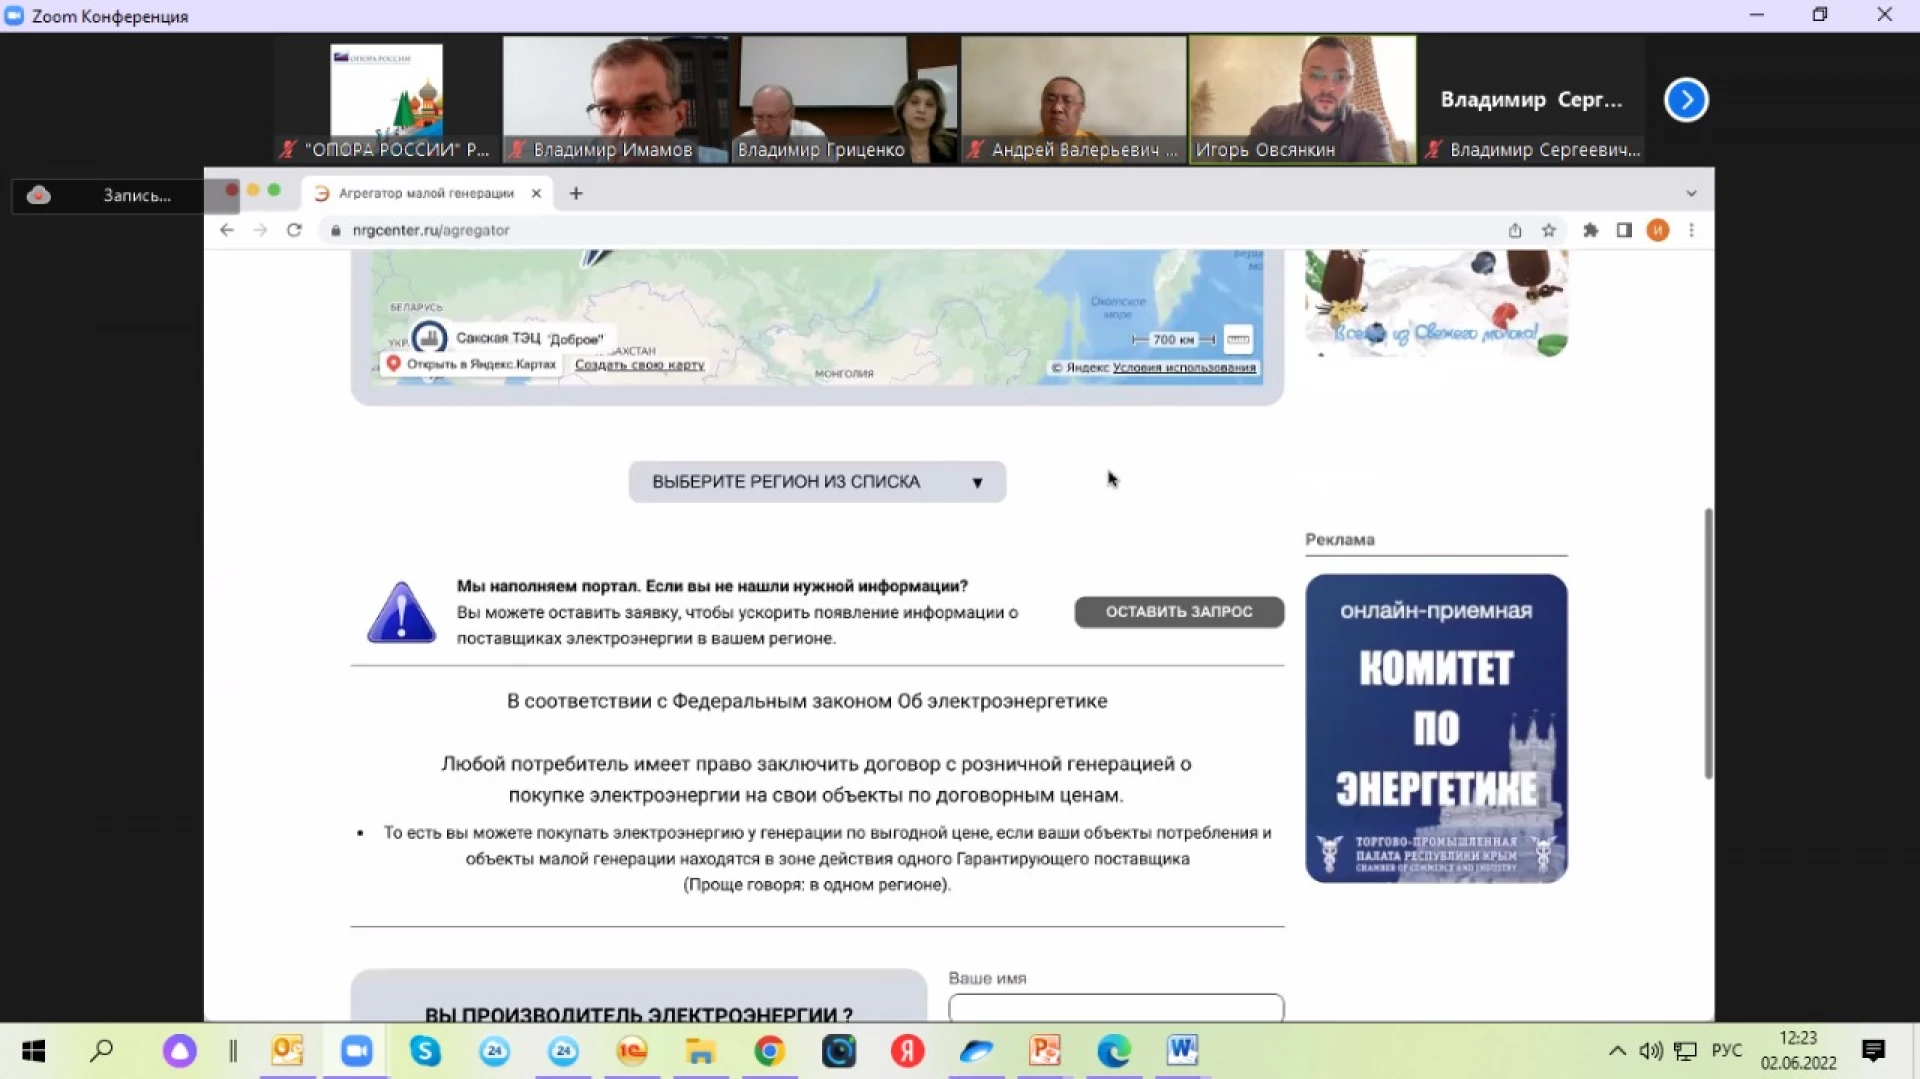Toggle the map ruler measurement tool
The image size is (1920, 1079).
coord(1238,340)
